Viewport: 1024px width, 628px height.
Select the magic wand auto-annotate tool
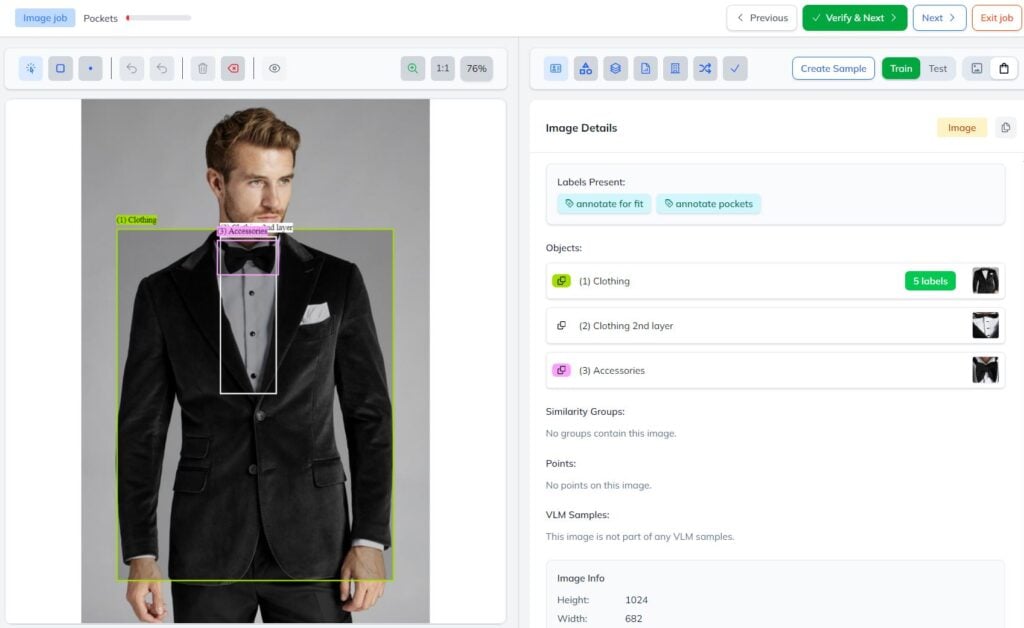[x=28, y=68]
